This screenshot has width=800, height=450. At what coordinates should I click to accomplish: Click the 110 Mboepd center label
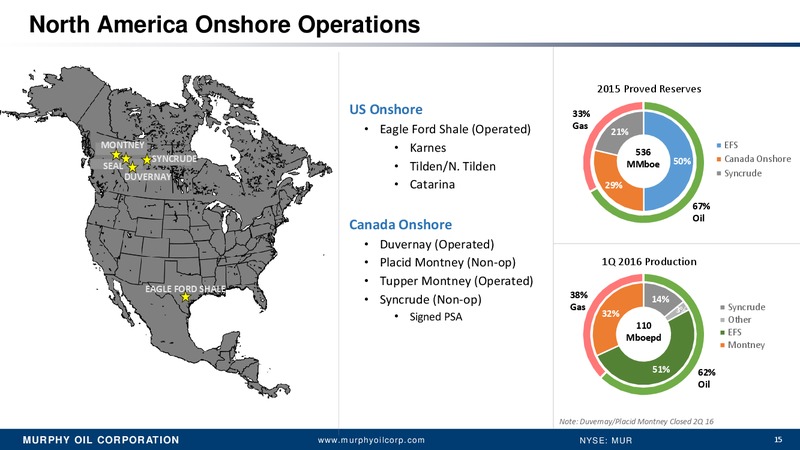pyautogui.click(x=643, y=332)
